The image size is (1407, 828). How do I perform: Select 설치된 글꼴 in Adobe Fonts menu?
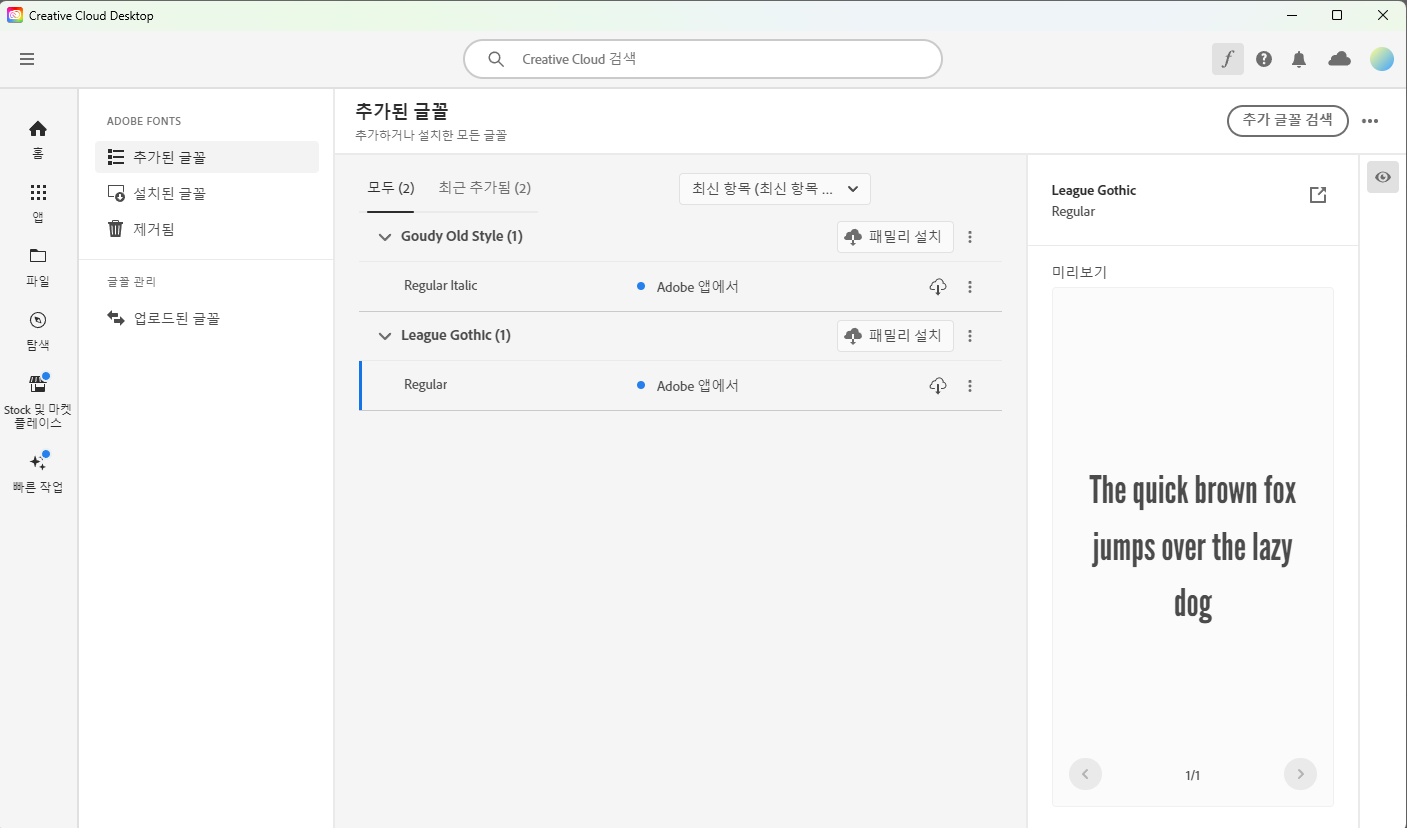point(207,193)
